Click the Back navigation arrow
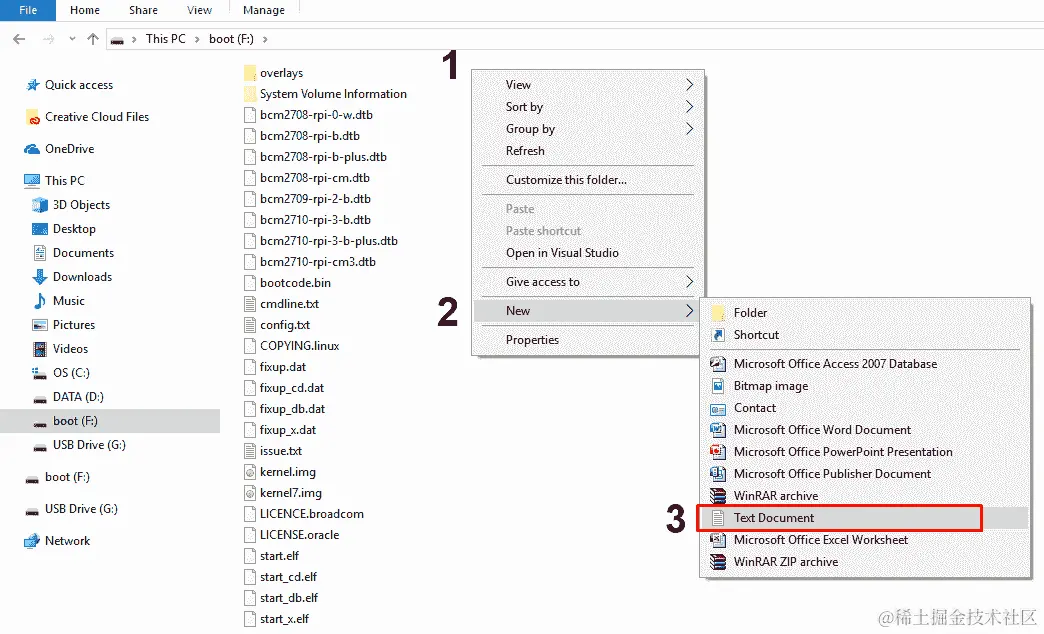The width and height of the screenshot is (1044, 634). click(x=19, y=39)
